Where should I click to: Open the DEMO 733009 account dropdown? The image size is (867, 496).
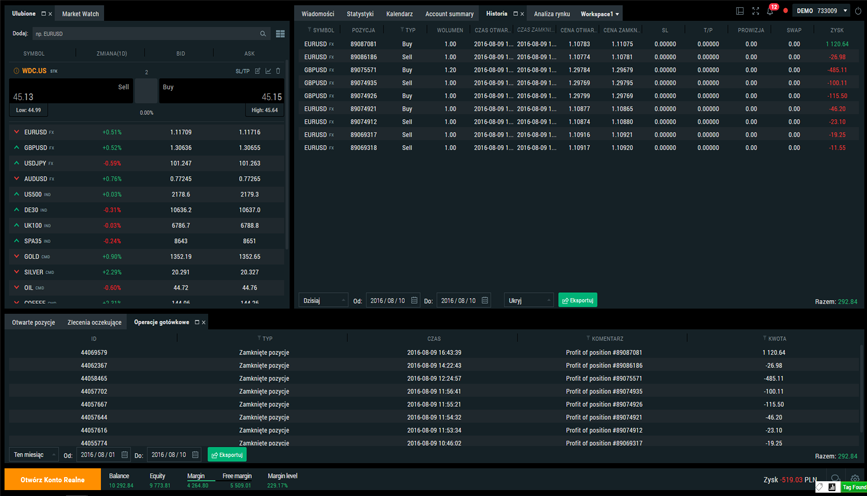[x=820, y=11]
